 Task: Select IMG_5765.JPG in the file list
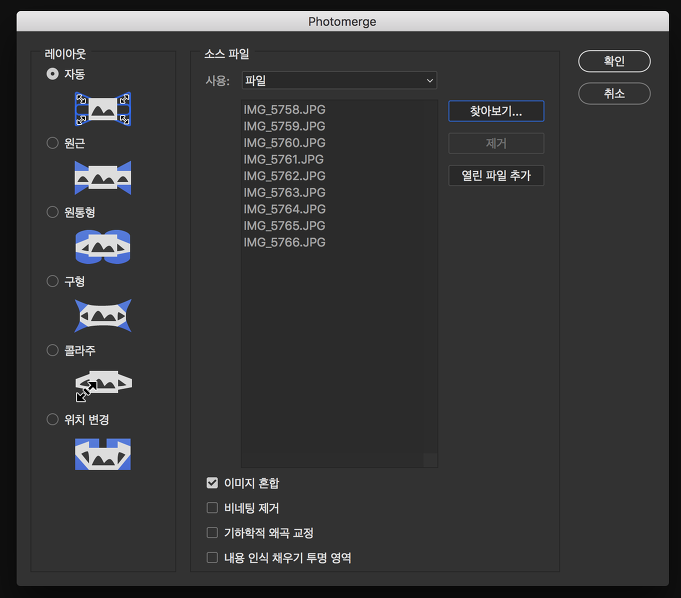point(284,226)
